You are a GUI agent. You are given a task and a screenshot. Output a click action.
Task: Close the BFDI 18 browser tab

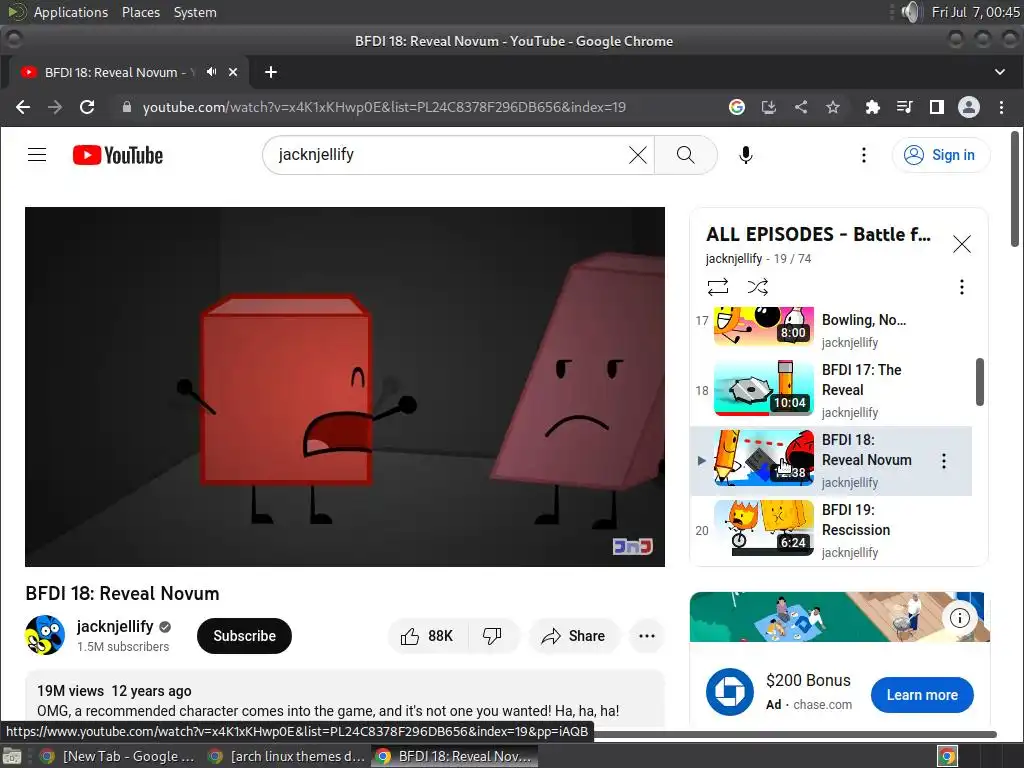(233, 72)
